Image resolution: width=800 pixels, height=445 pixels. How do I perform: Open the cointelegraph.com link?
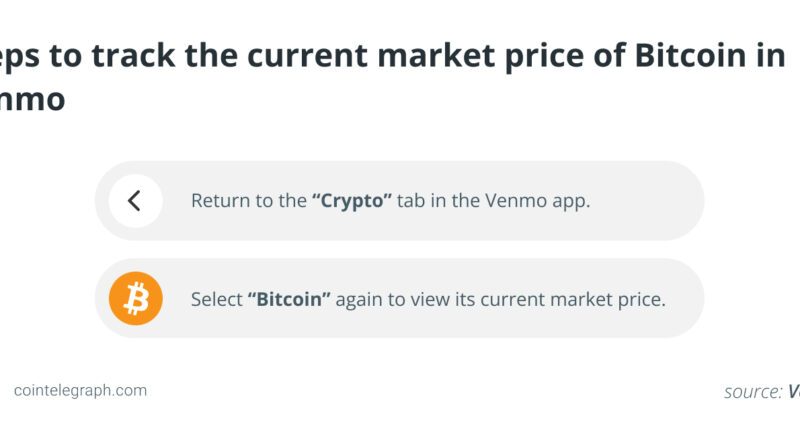tap(80, 391)
